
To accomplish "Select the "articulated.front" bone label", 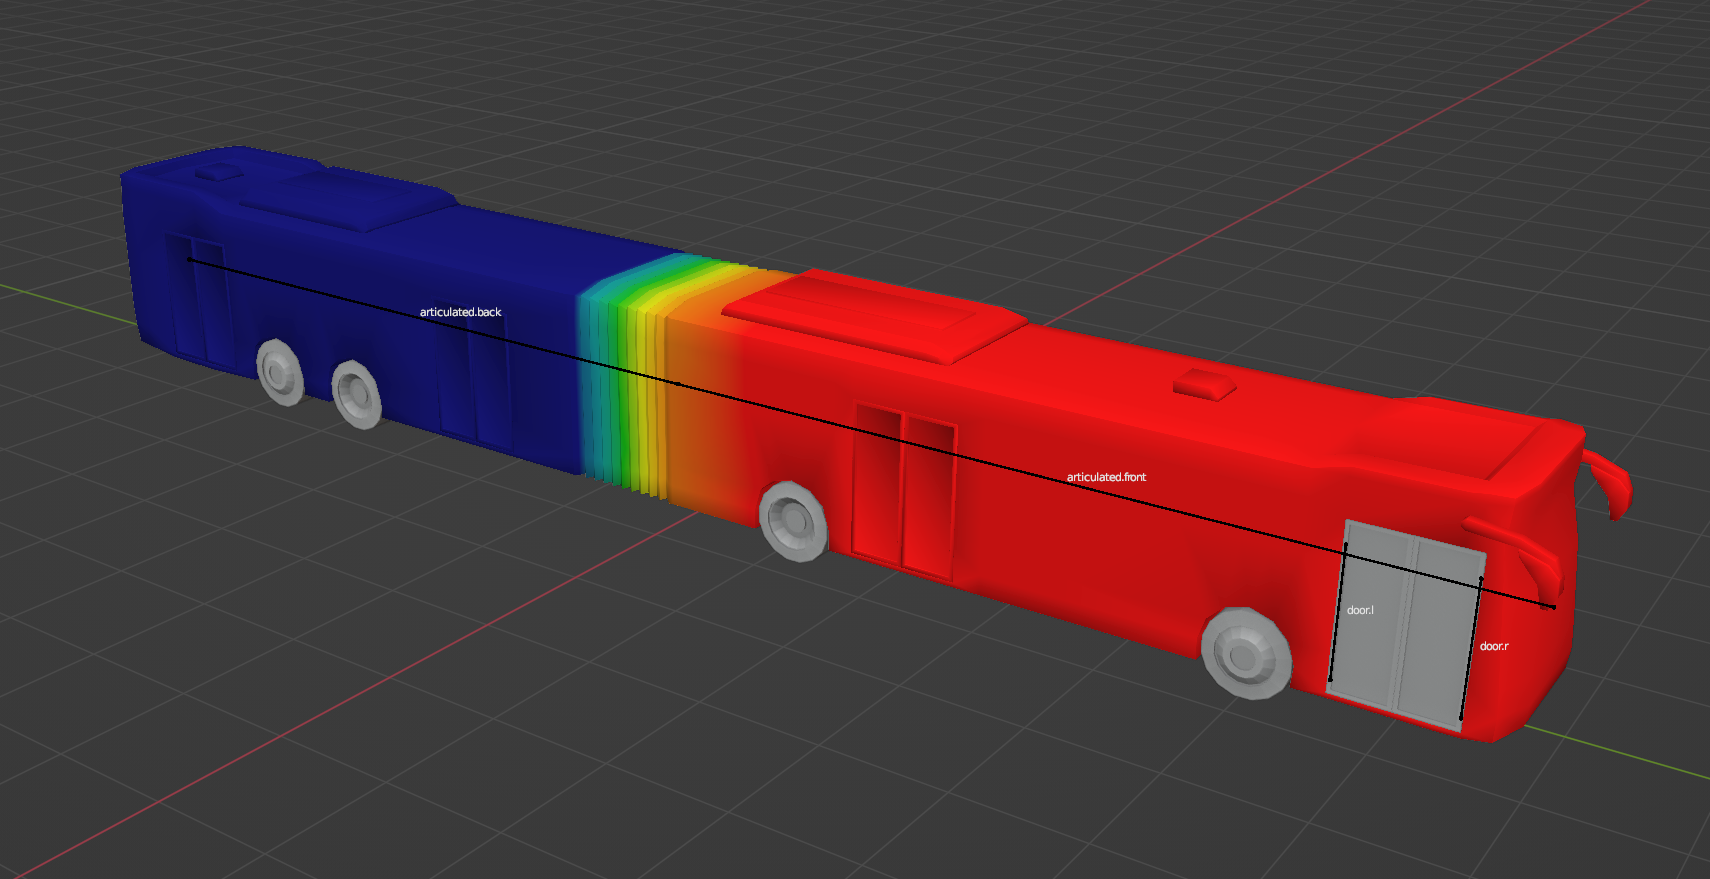I will 1106,477.
